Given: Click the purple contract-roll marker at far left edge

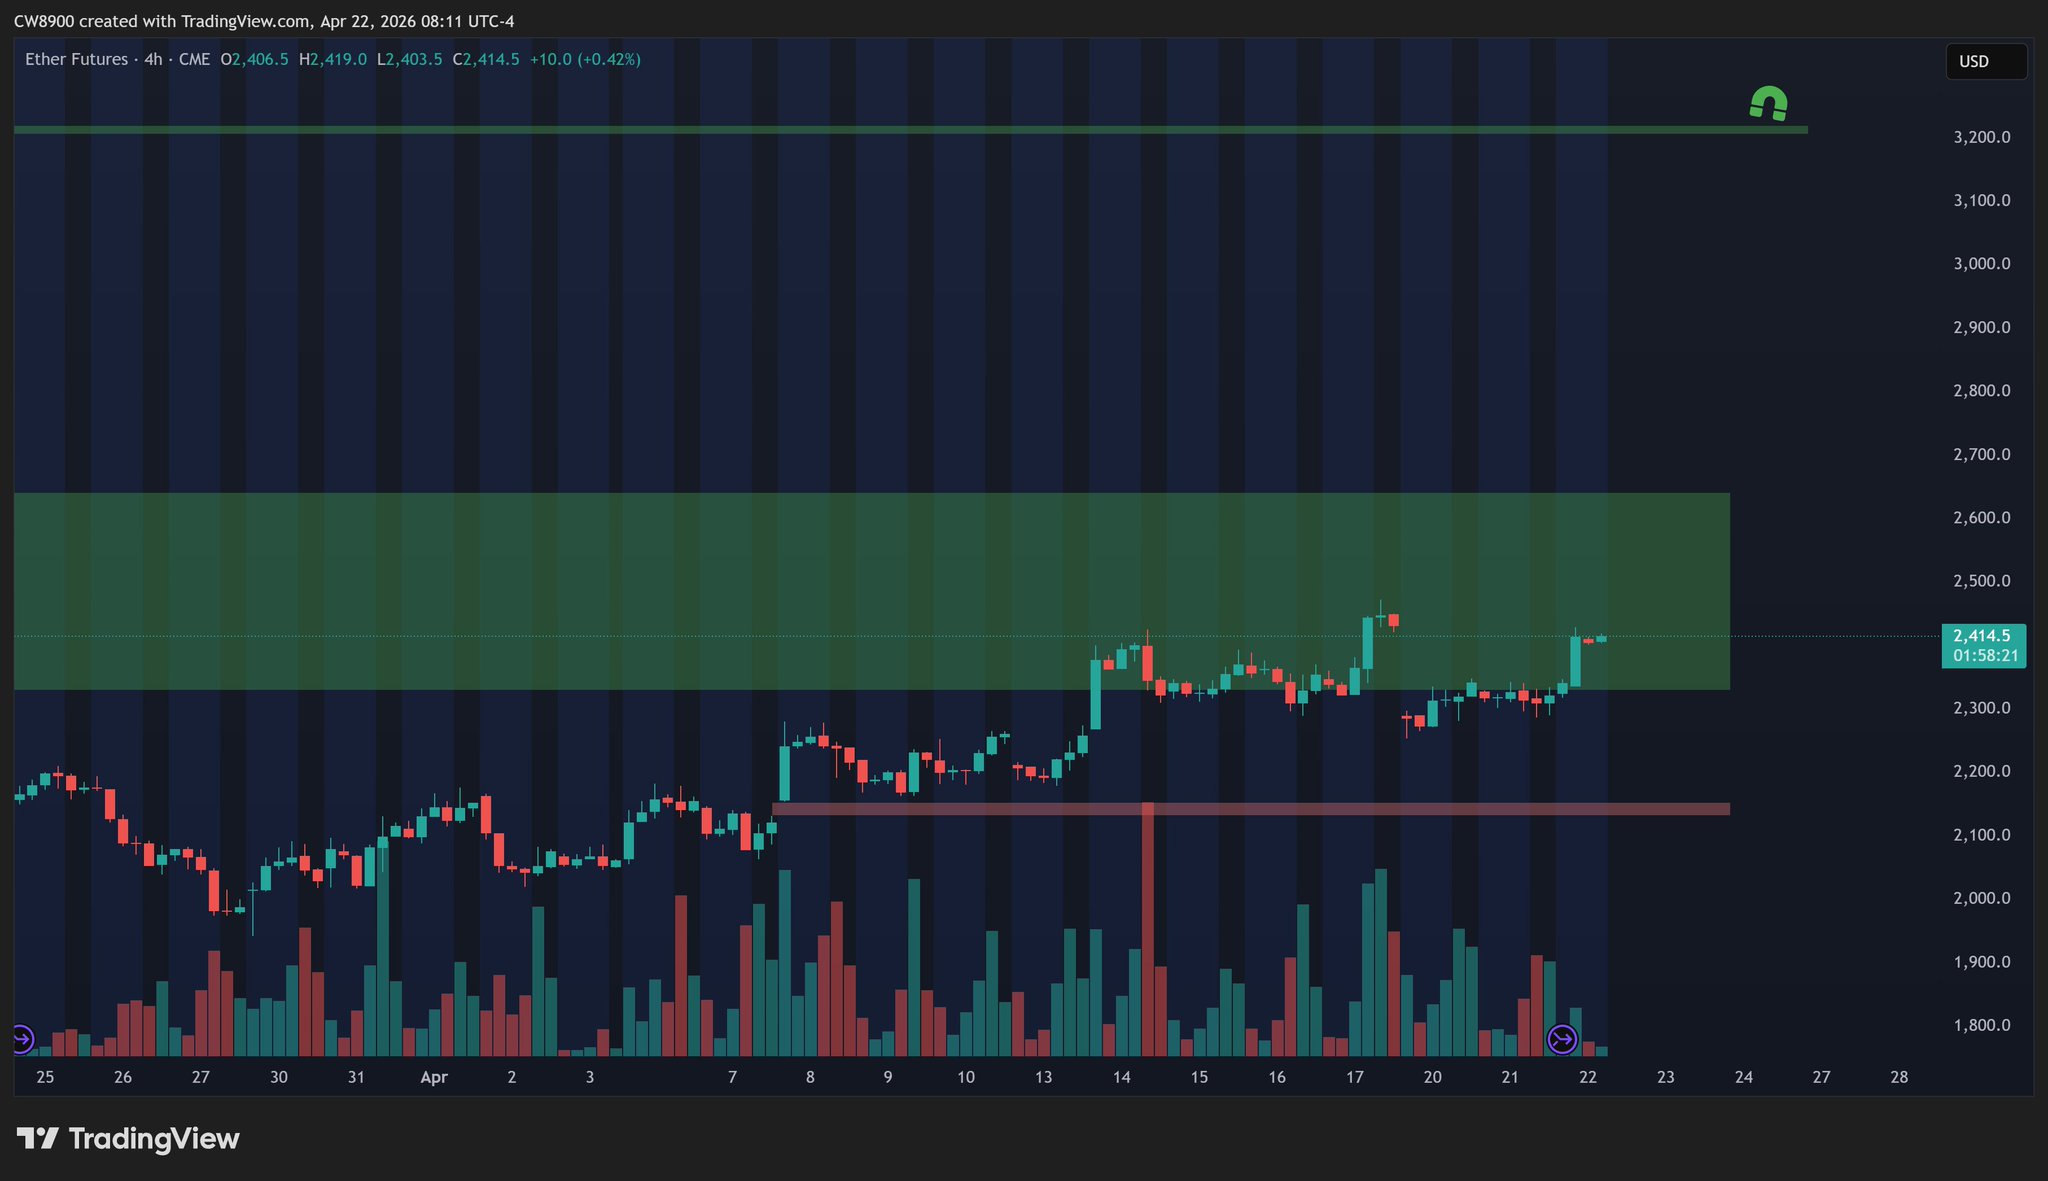Looking at the screenshot, I should [21, 1039].
